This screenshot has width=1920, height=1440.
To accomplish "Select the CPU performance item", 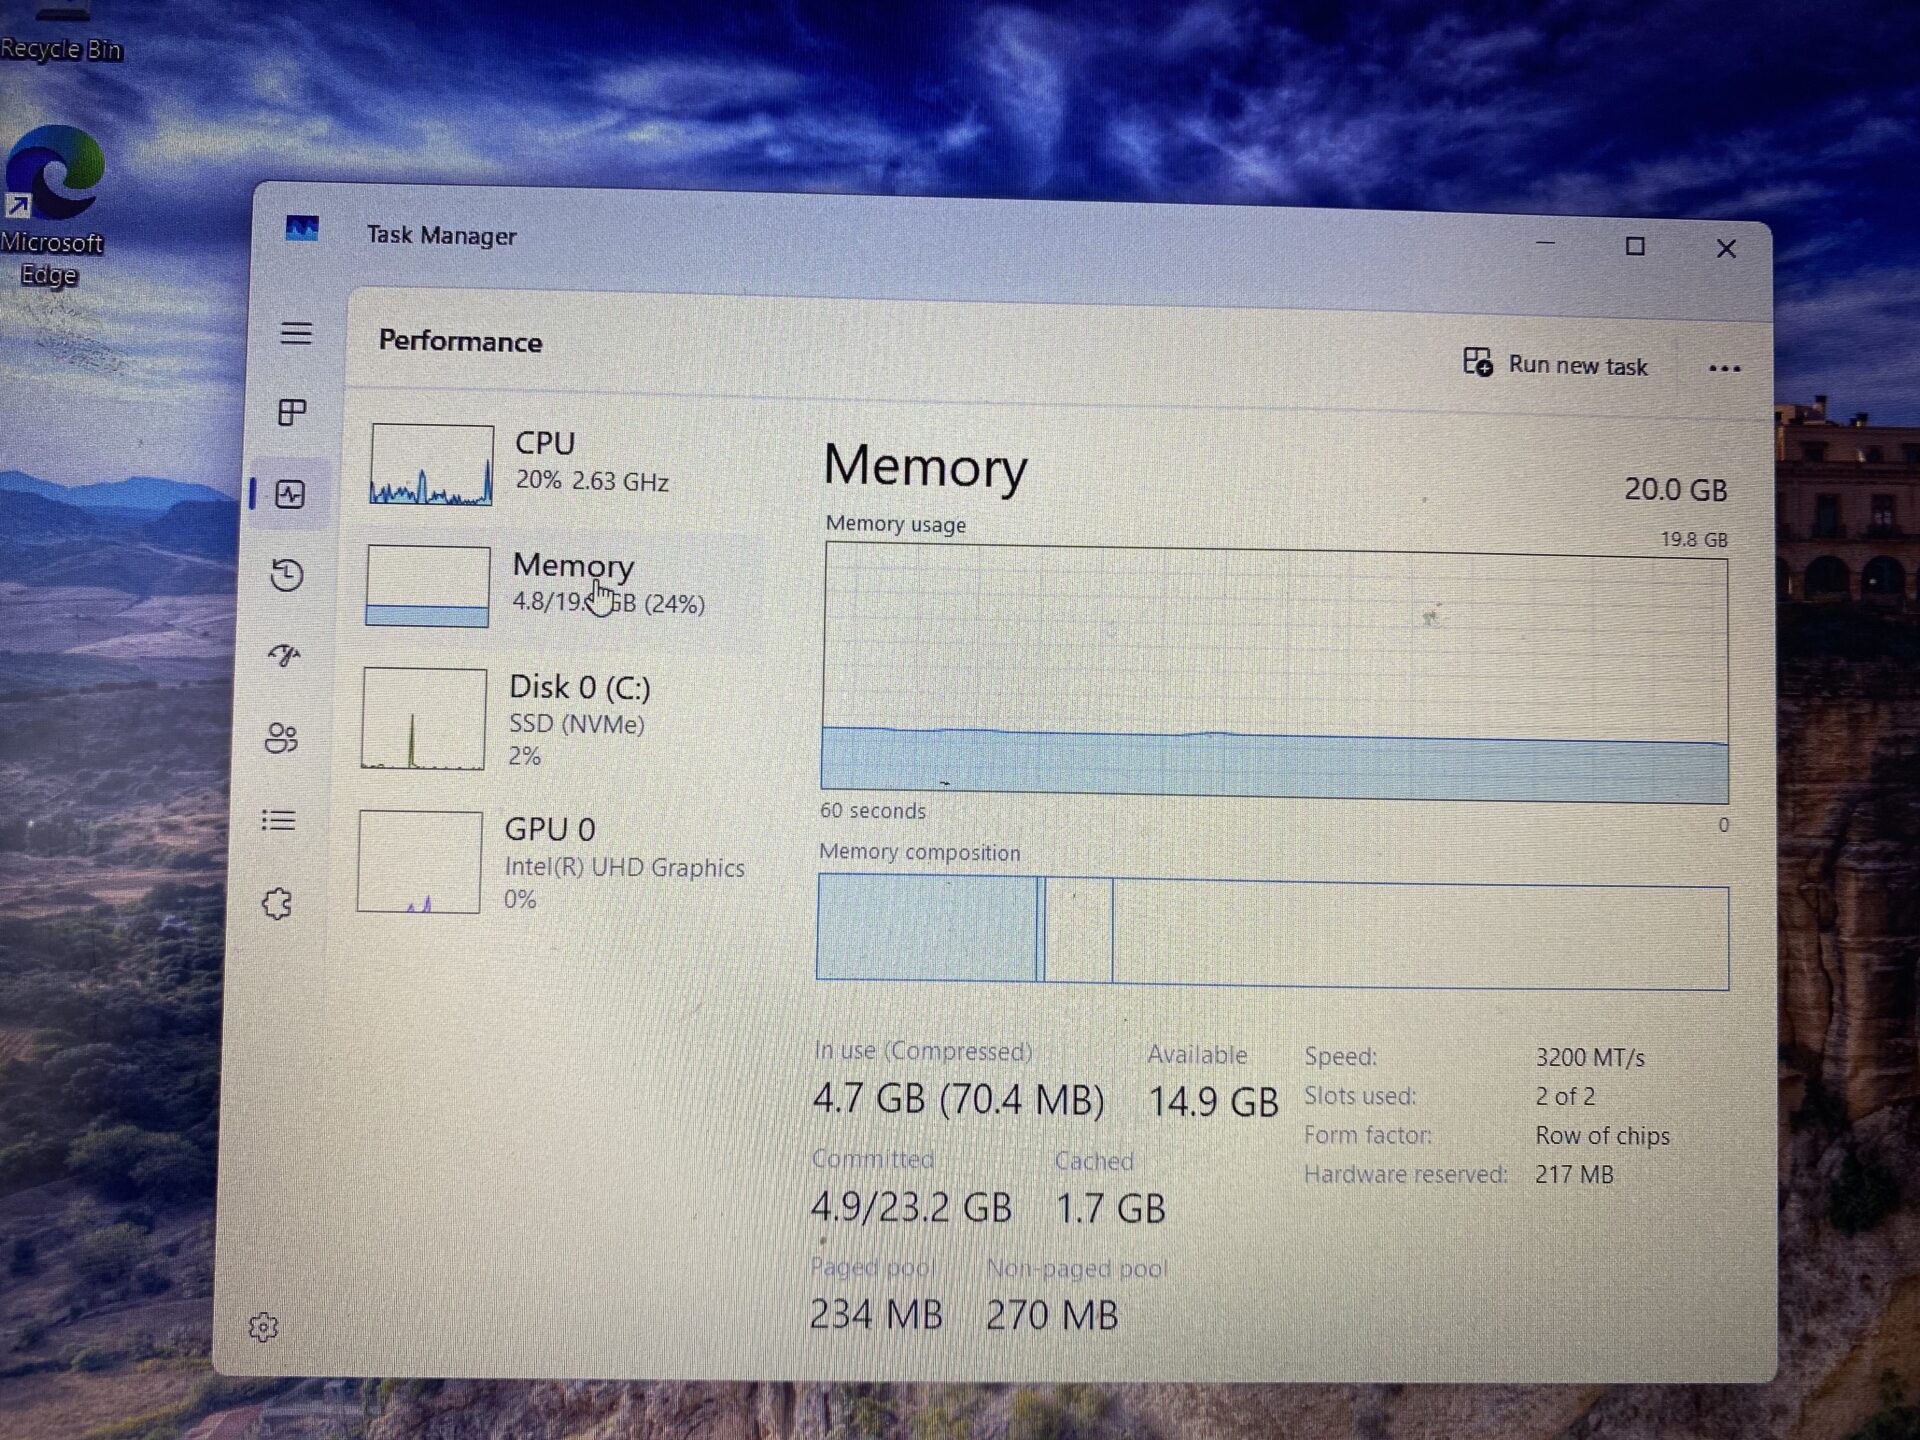I will tap(590, 462).
